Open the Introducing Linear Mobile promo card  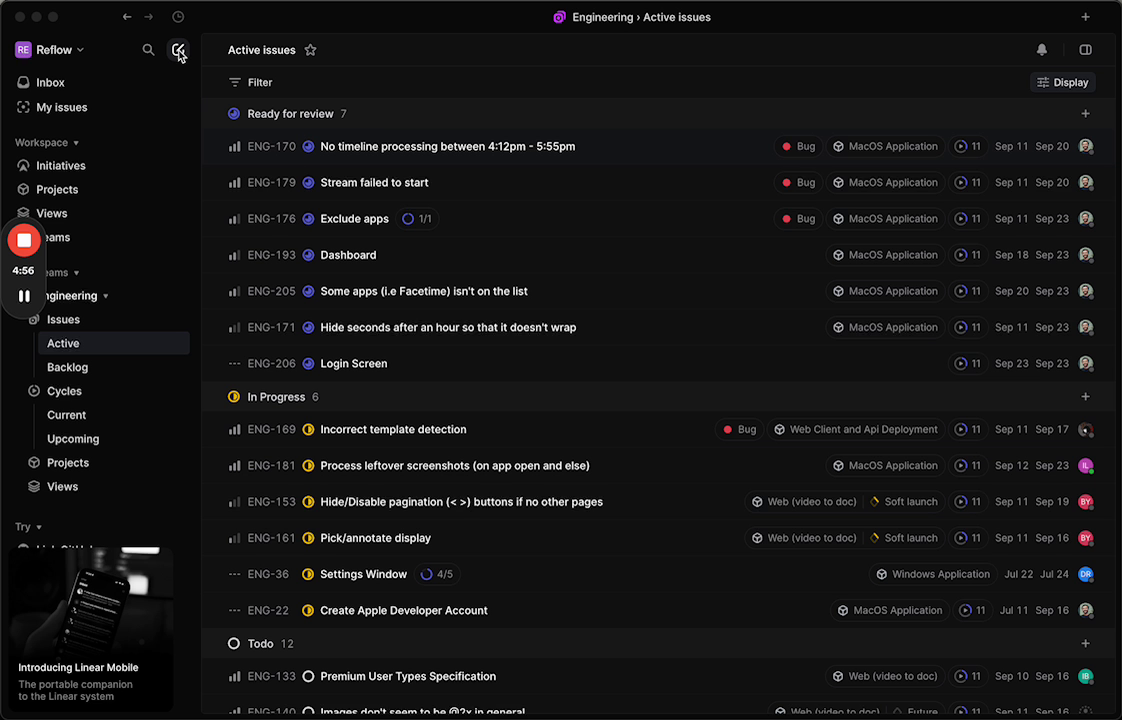click(x=91, y=630)
